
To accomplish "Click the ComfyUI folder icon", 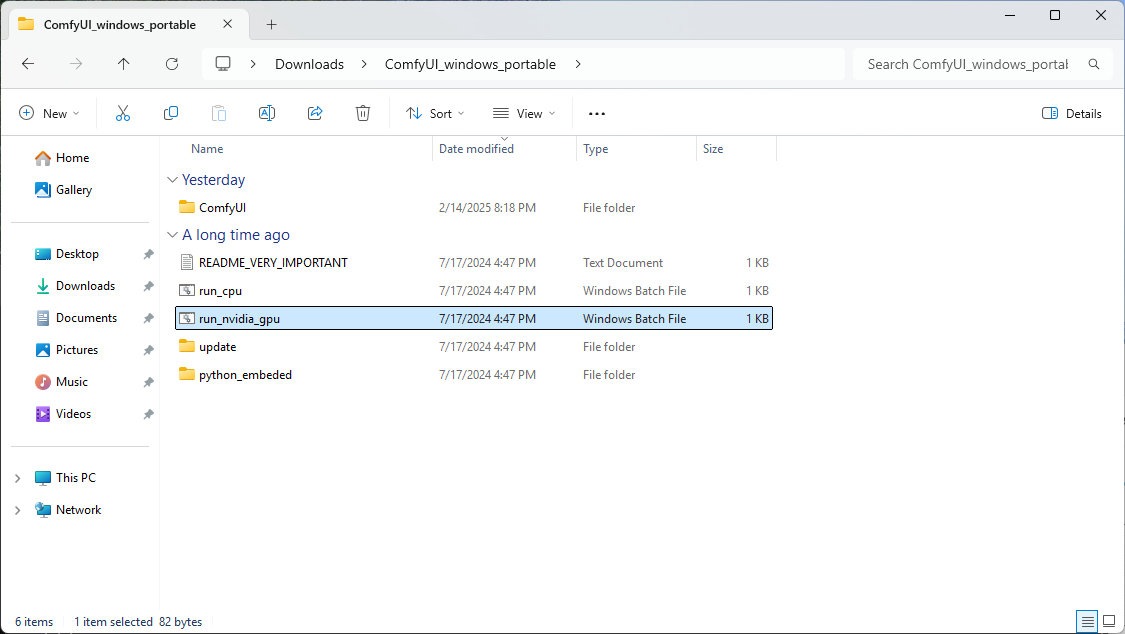I will pos(187,207).
